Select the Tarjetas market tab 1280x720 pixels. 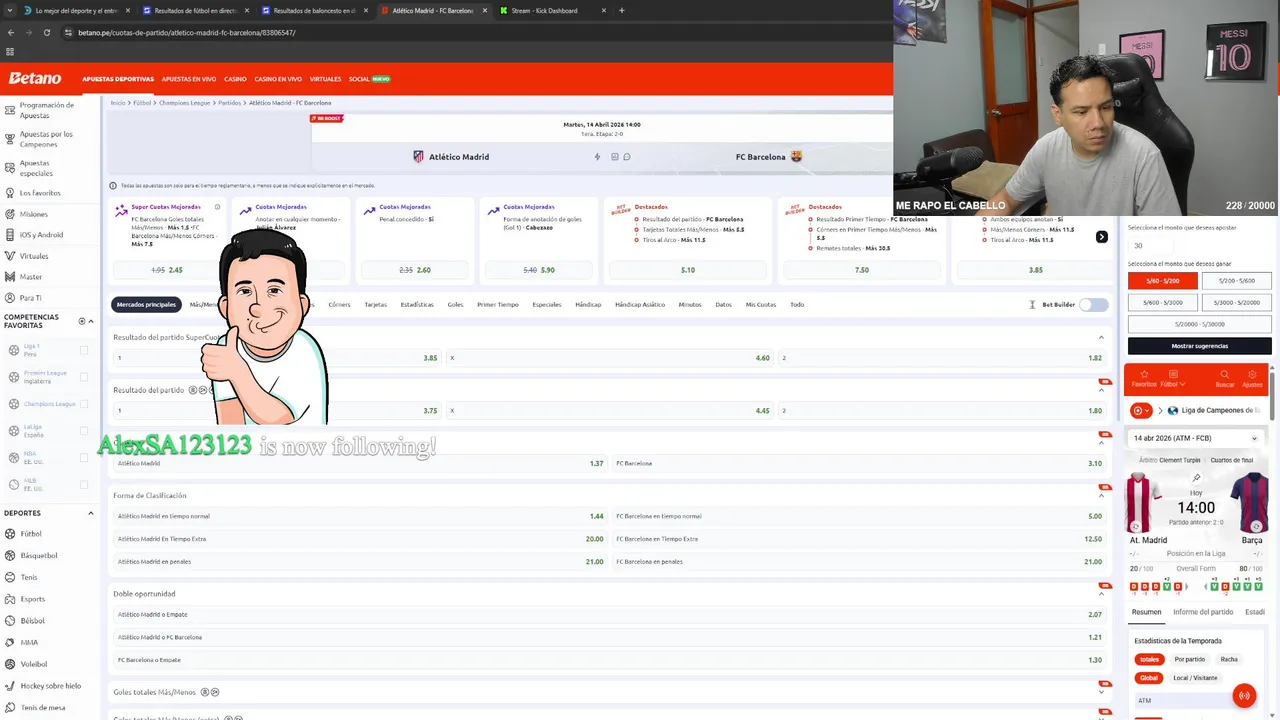point(375,304)
